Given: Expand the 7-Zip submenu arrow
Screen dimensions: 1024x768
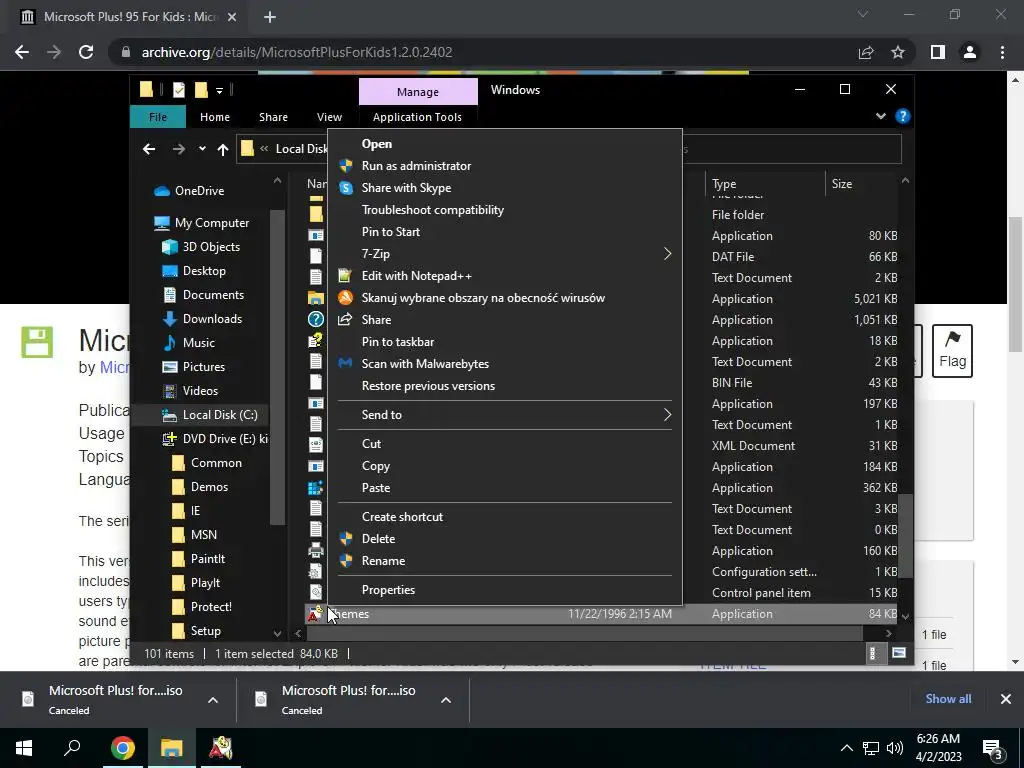Looking at the screenshot, I should [x=667, y=254].
